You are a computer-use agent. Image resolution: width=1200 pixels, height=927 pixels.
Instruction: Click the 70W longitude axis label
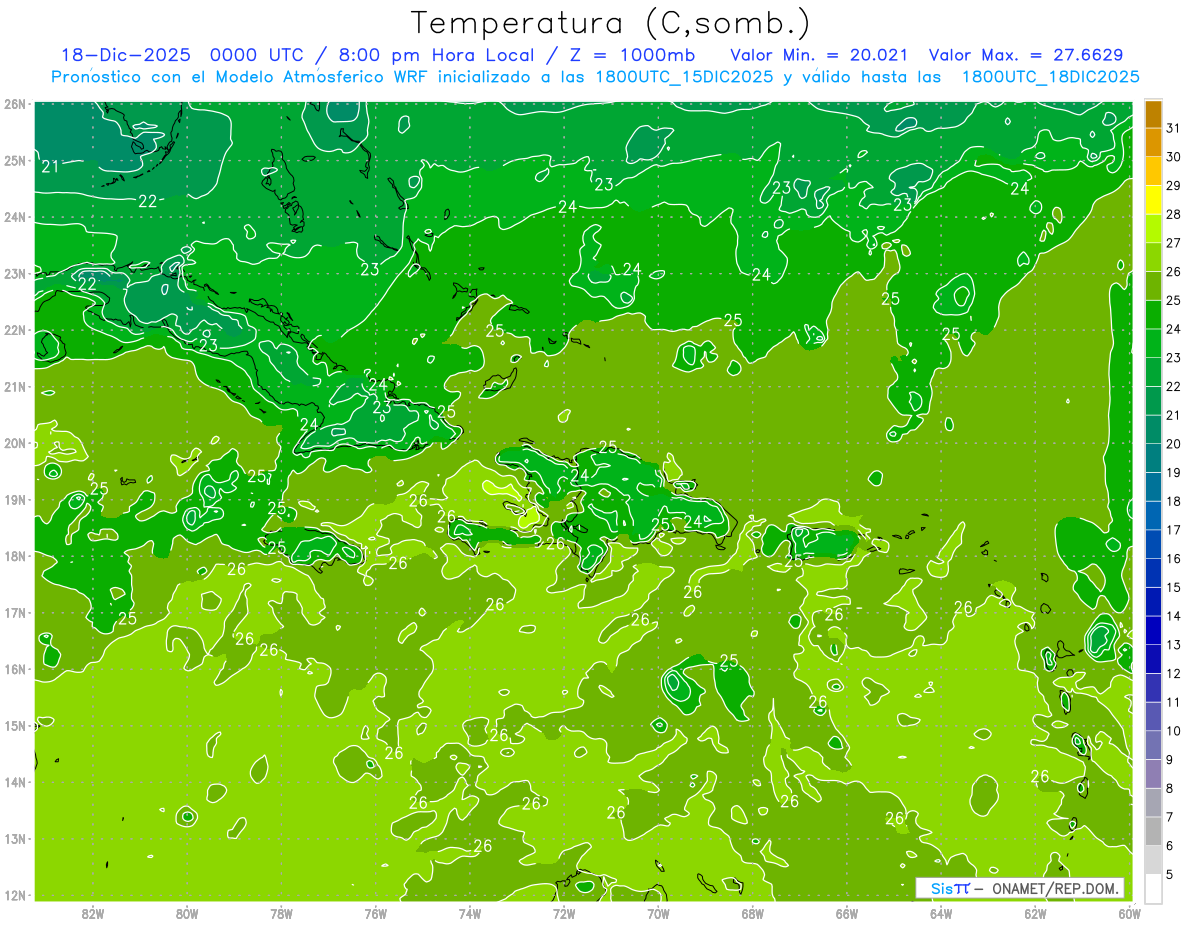[658, 912]
